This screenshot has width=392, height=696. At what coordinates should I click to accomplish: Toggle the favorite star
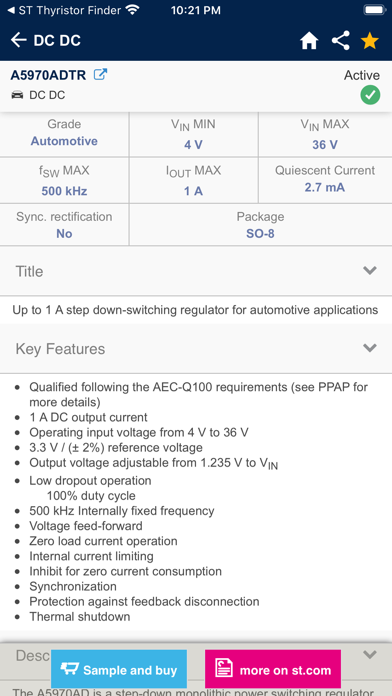tap(369, 41)
